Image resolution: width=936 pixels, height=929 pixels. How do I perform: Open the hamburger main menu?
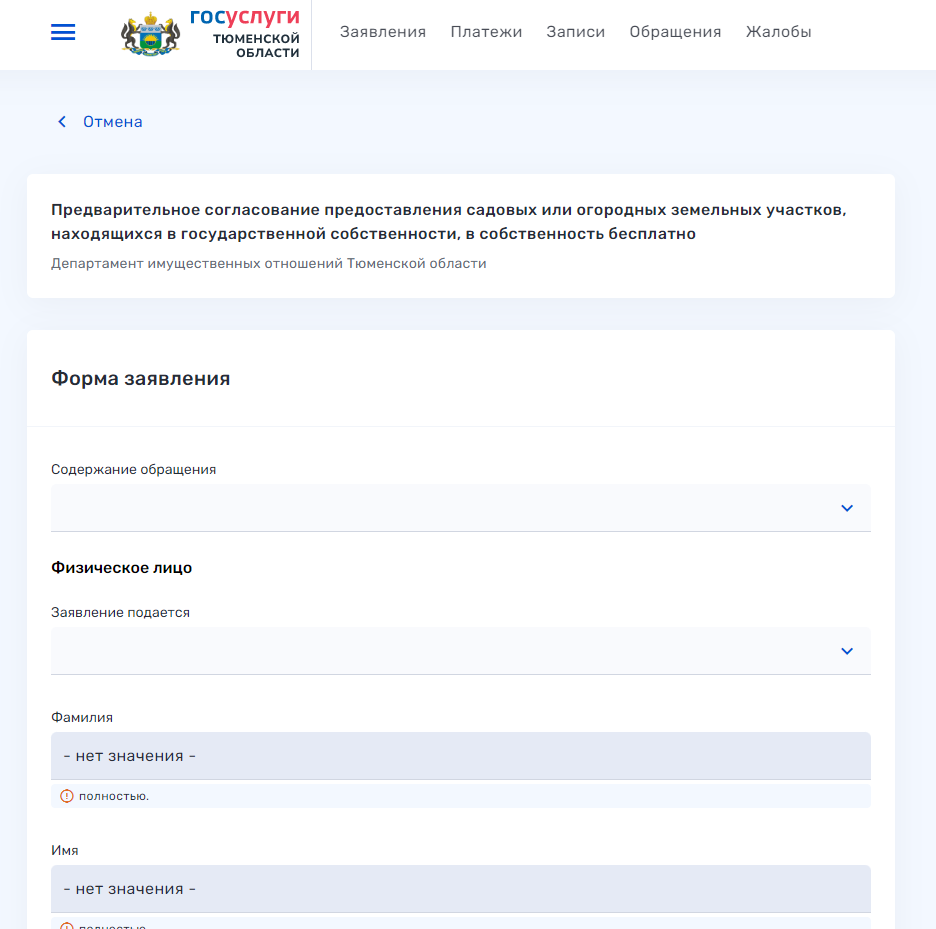pos(63,33)
